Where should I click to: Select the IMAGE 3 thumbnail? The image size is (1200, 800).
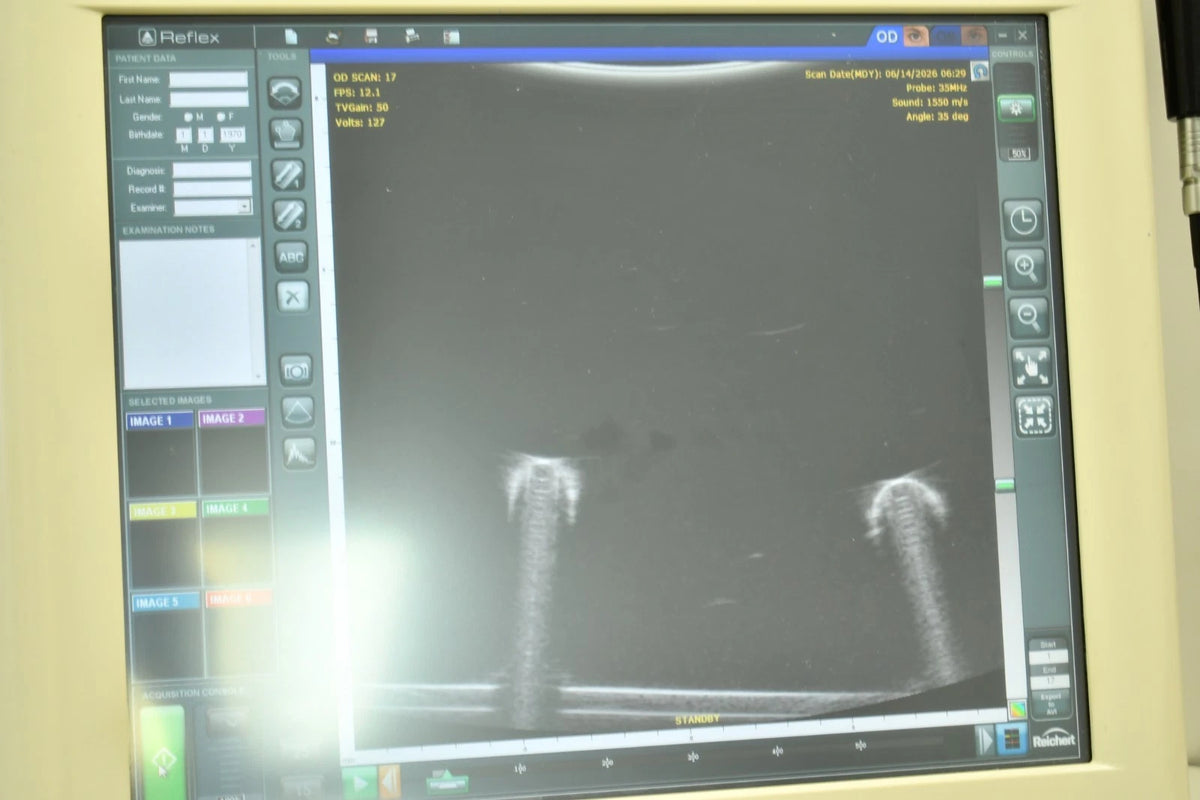click(164, 544)
